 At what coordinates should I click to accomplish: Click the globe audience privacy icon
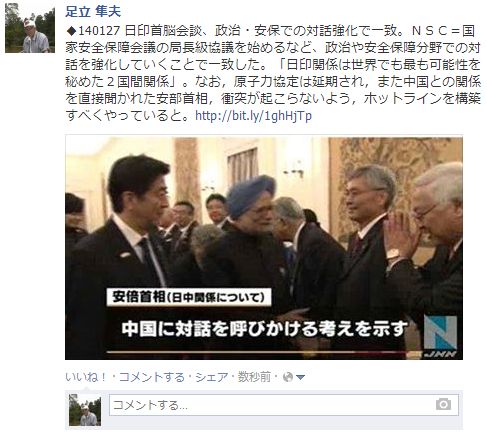click(x=288, y=377)
